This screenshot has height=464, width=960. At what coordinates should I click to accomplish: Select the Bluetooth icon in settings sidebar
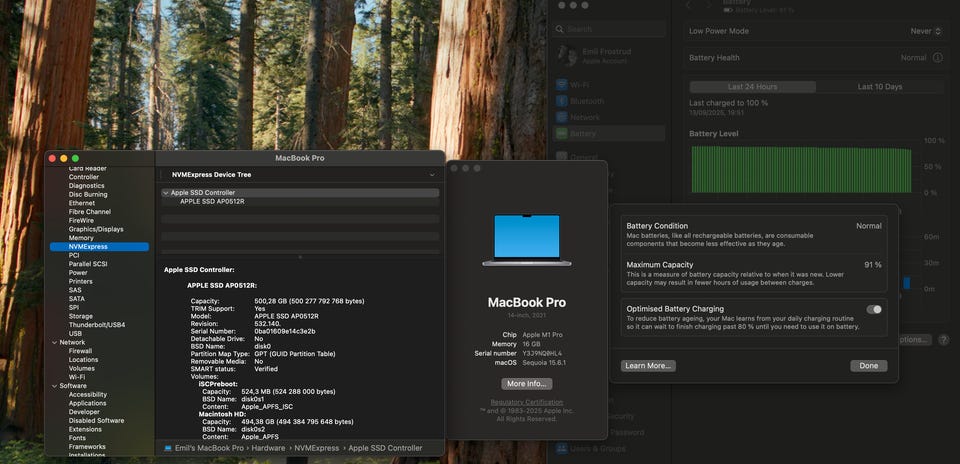pyautogui.click(x=562, y=101)
